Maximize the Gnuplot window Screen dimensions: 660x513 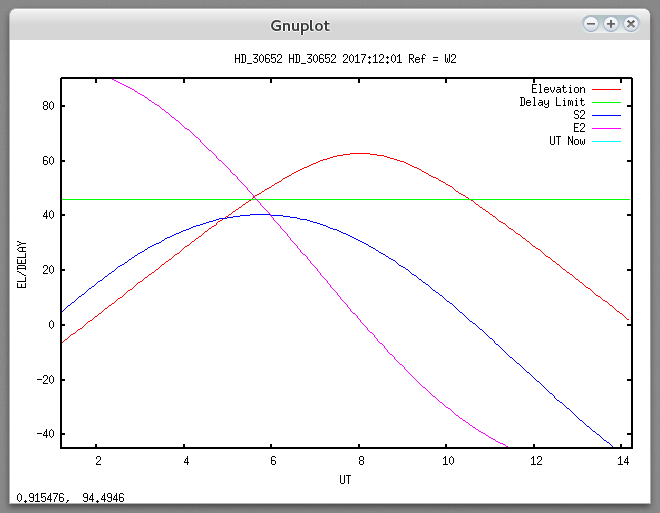pyautogui.click(x=611, y=23)
